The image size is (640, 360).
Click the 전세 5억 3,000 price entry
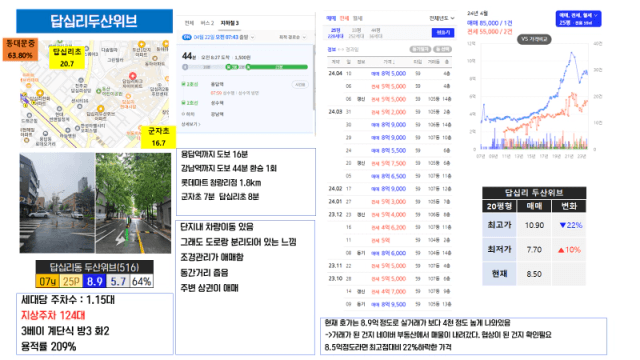388,201
